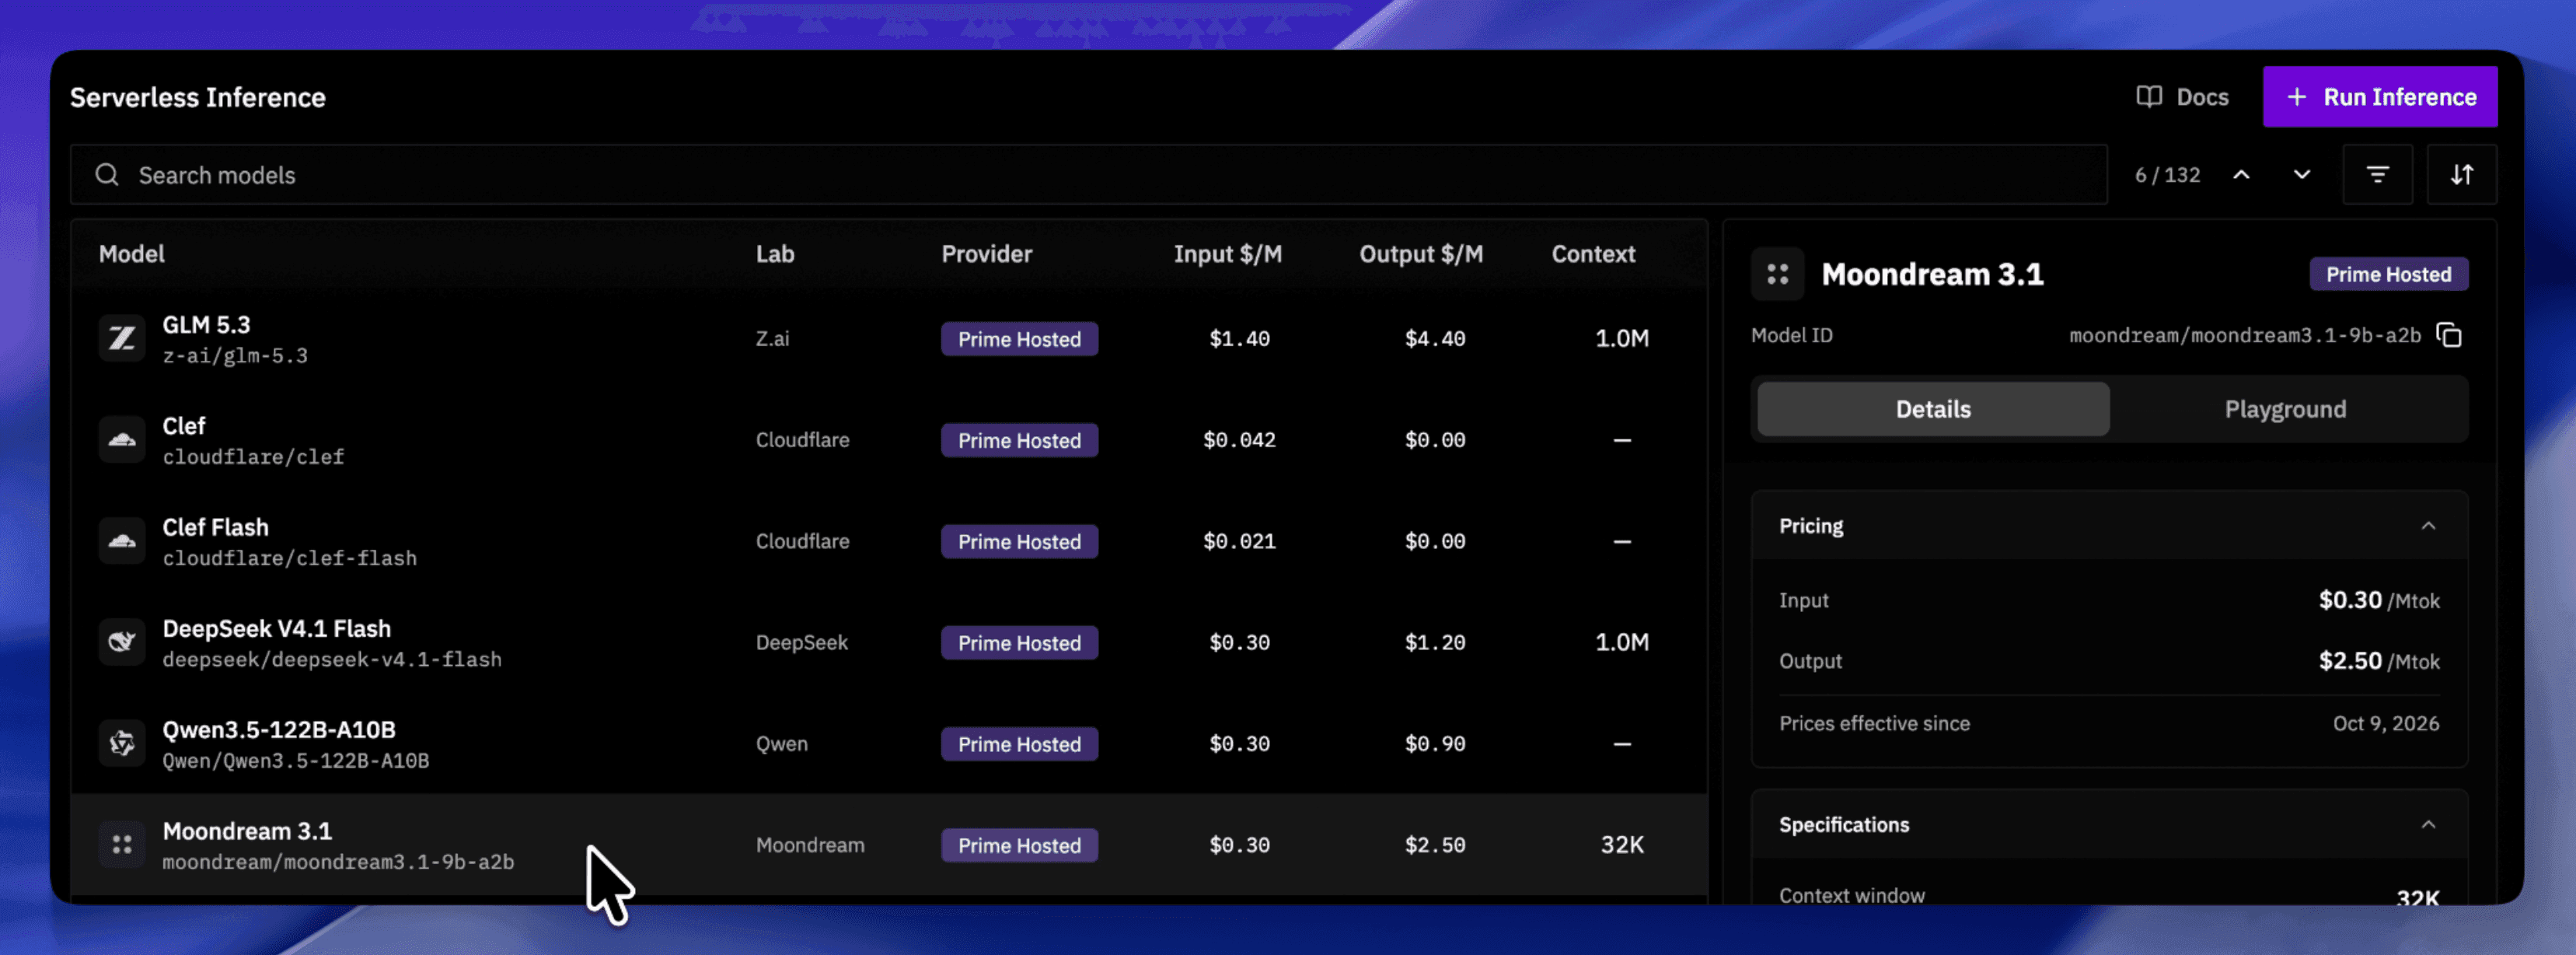Click the Z.ai logo icon for GLM 5.3

pos(122,339)
